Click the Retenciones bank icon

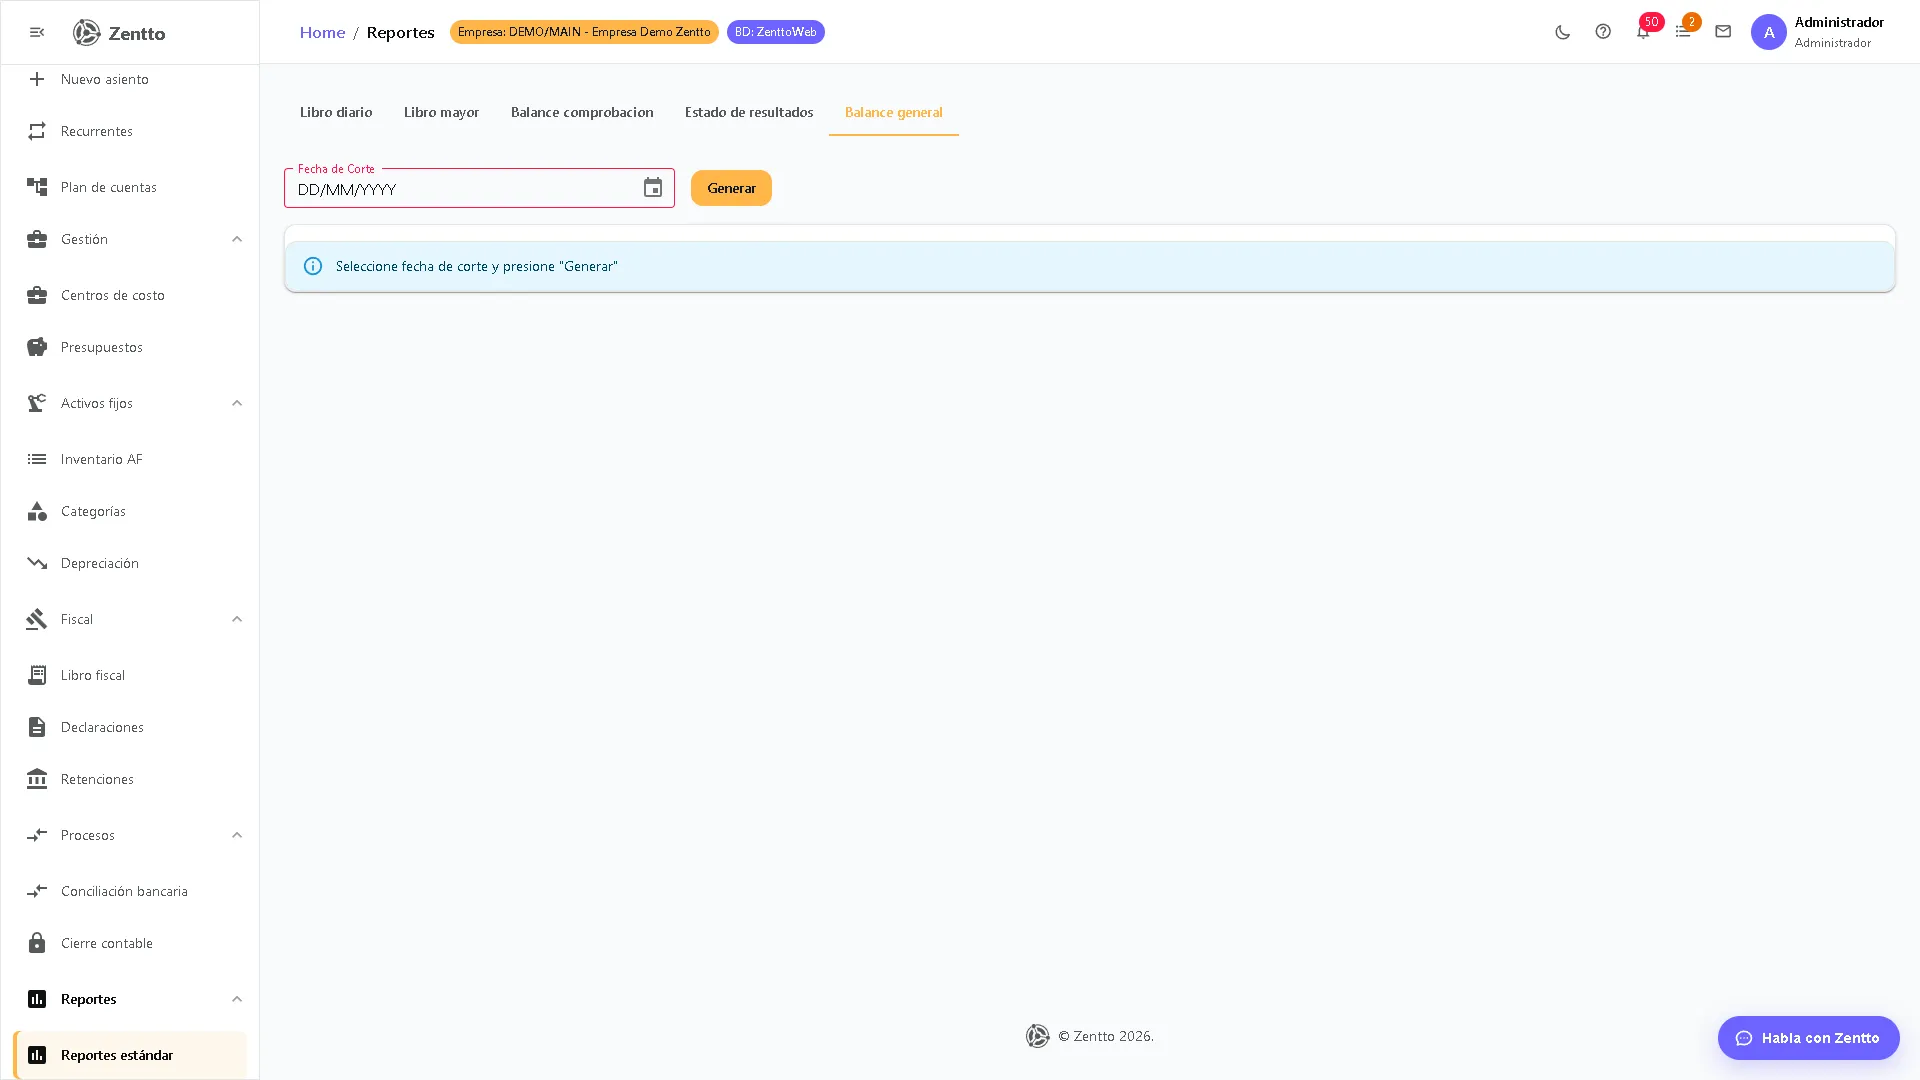(37, 779)
